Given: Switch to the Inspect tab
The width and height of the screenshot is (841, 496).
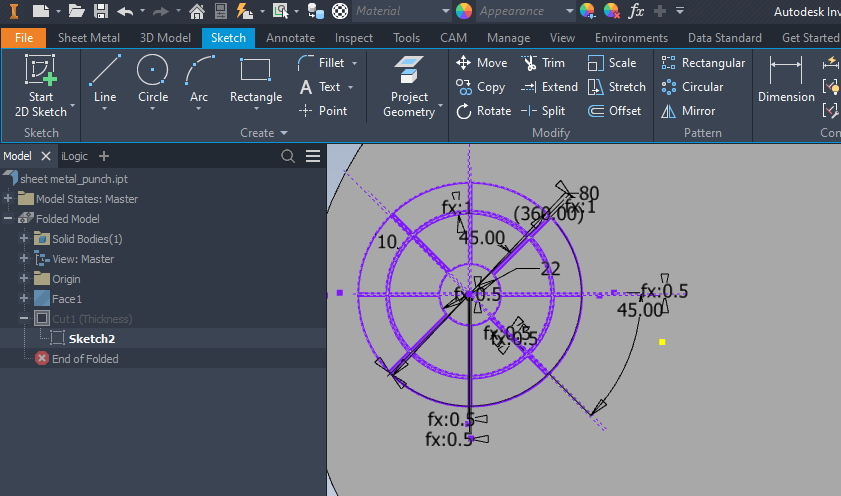Looking at the screenshot, I should tap(353, 38).
